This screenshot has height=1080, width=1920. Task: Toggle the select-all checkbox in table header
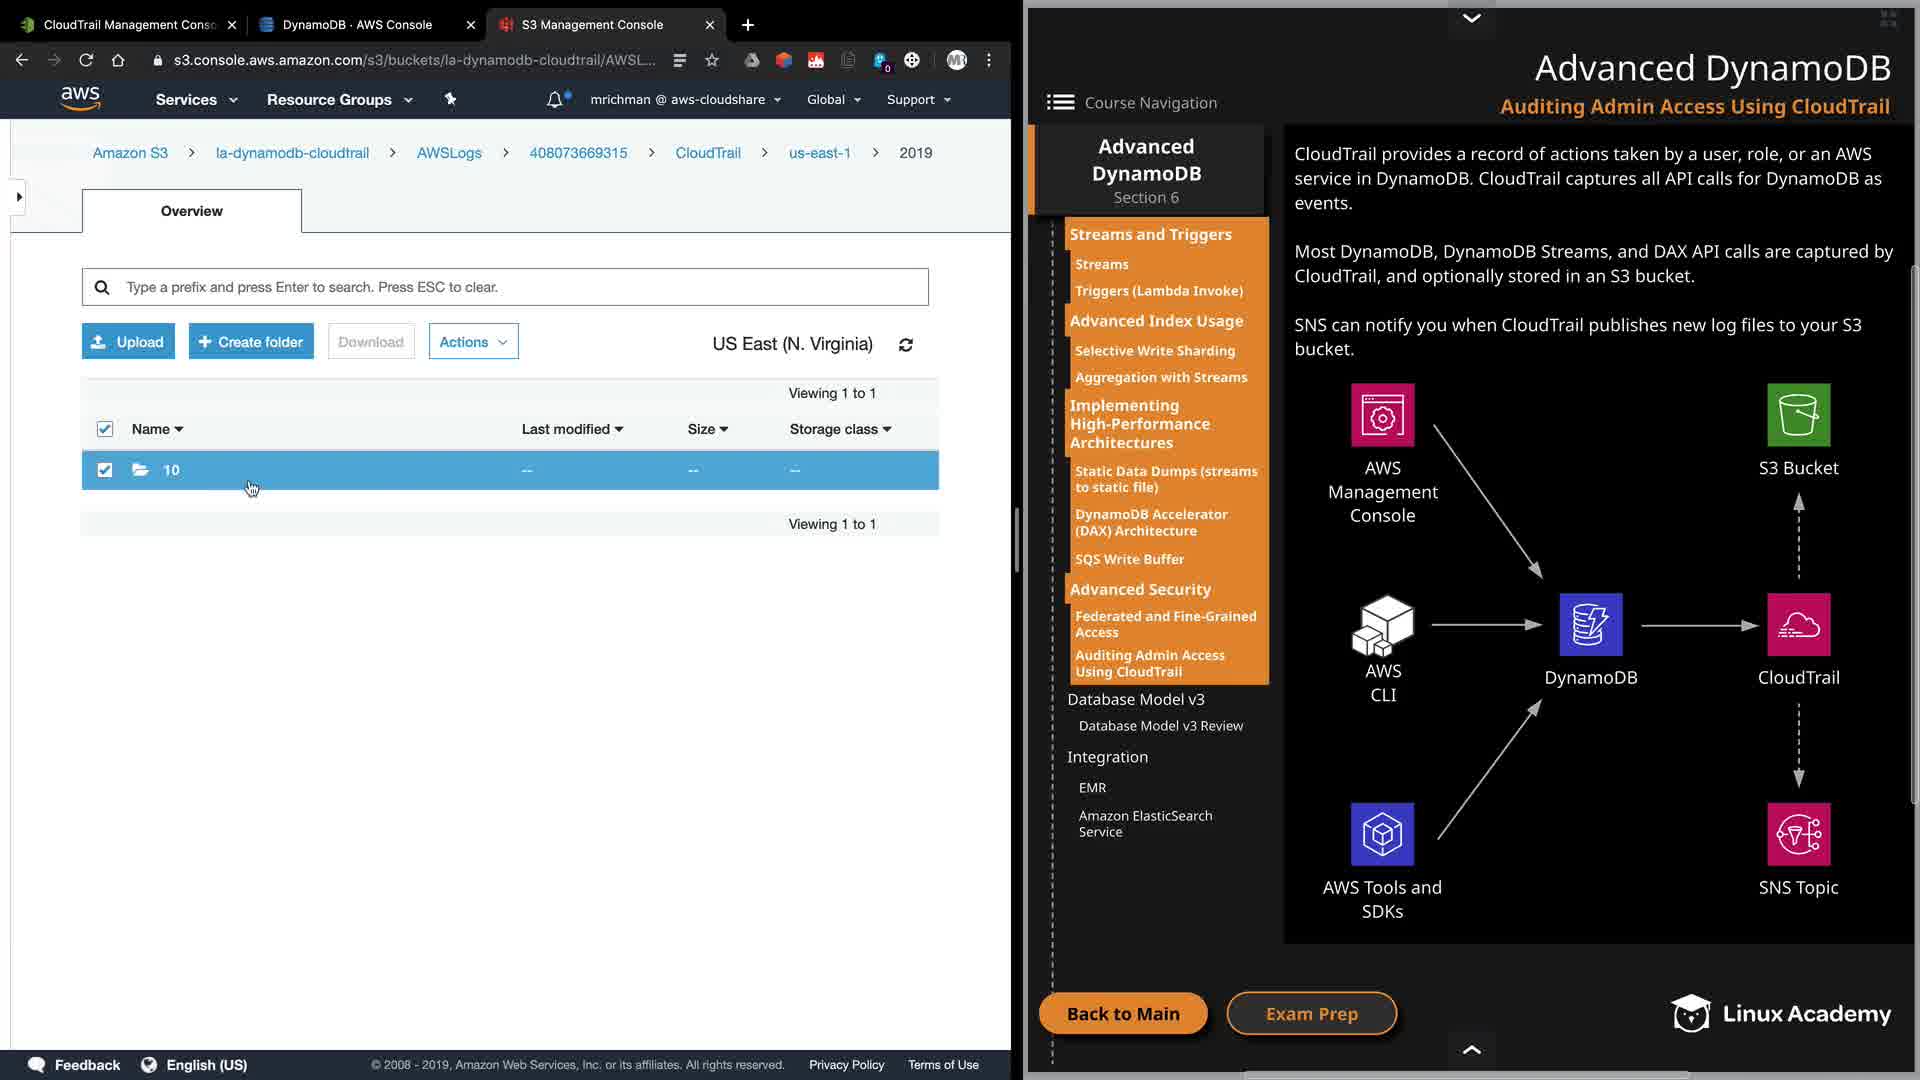click(105, 429)
